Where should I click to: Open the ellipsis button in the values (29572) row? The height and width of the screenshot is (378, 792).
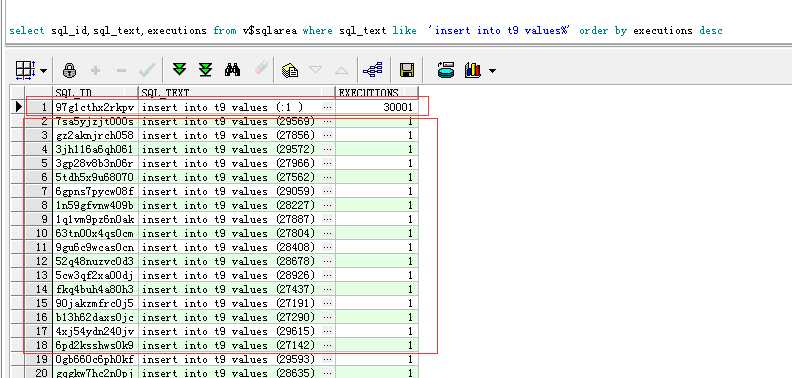point(328,150)
